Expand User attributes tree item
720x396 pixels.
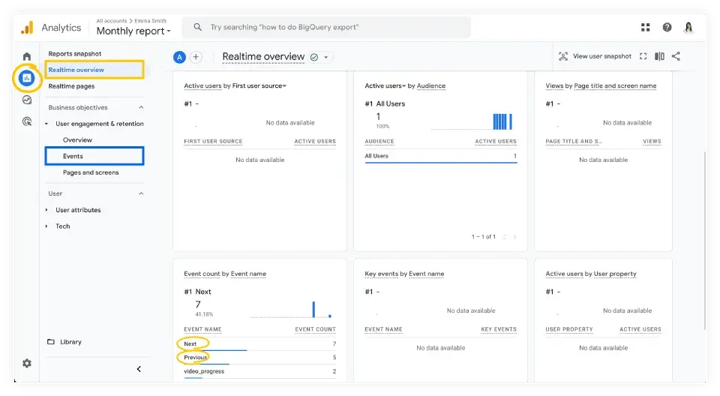(x=46, y=210)
